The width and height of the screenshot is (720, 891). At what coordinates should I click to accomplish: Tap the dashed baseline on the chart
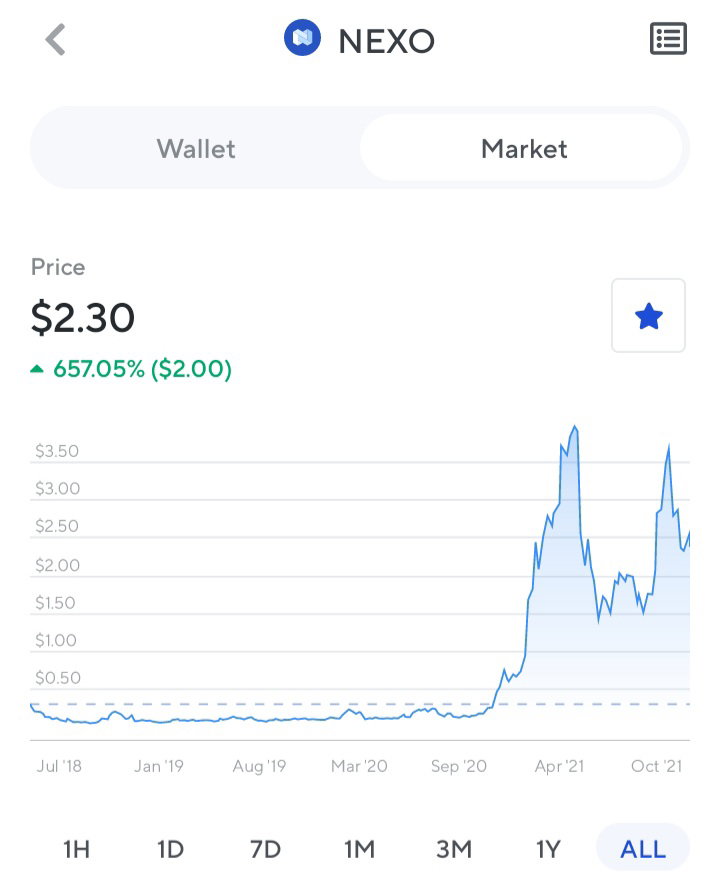[x=360, y=704]
